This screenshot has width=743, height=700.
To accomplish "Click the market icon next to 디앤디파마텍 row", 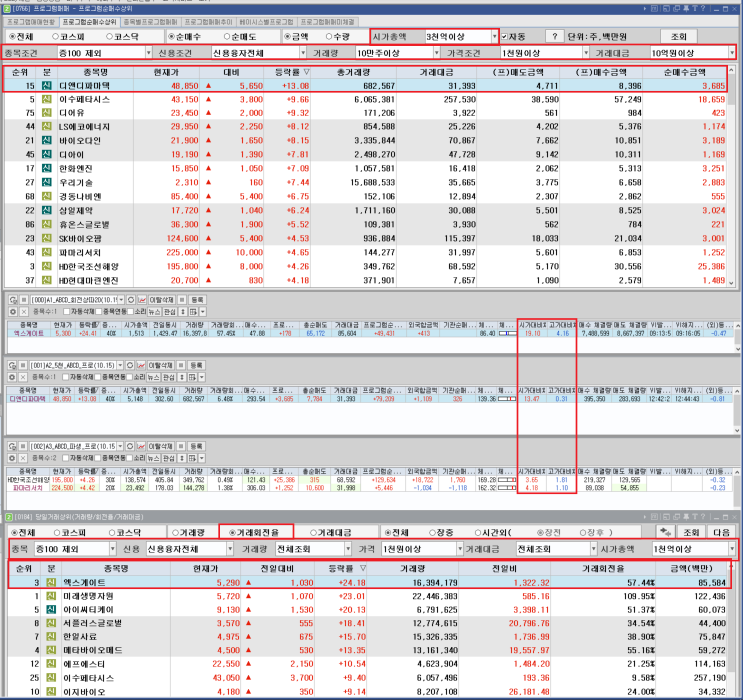I will (46, 86).
